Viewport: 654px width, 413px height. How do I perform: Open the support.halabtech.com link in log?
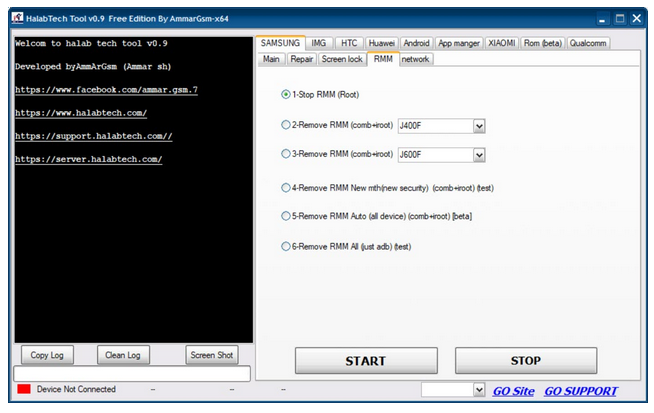[x=93, y=136]
